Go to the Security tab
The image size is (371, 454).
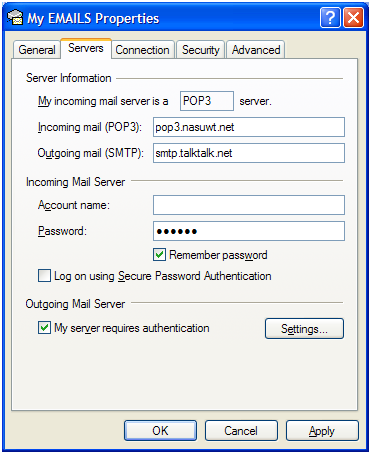201,50
